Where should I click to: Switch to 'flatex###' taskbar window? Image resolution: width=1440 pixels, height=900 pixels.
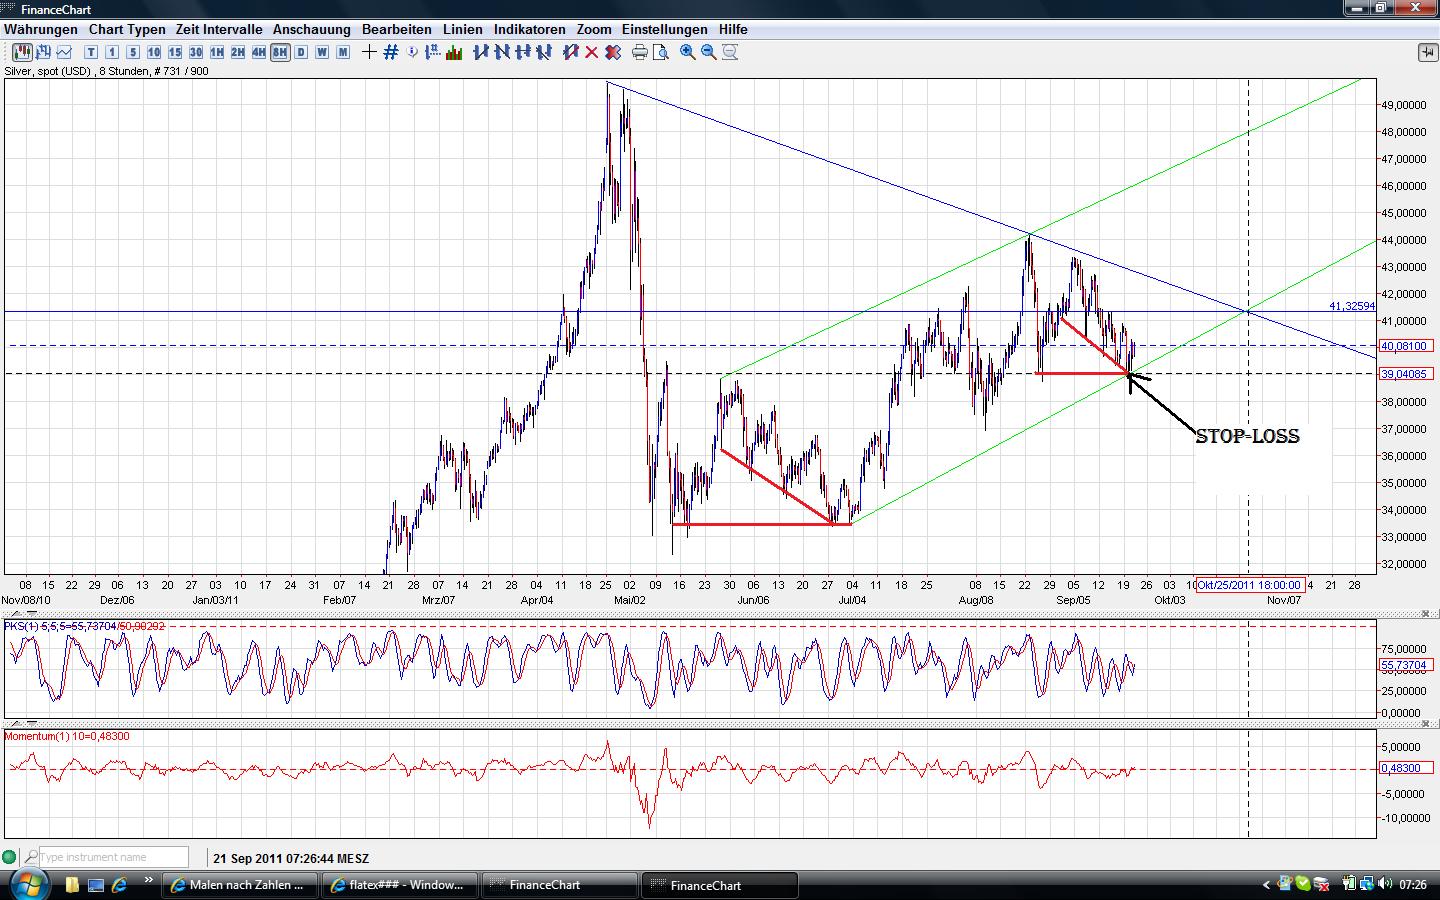(400, 885)
